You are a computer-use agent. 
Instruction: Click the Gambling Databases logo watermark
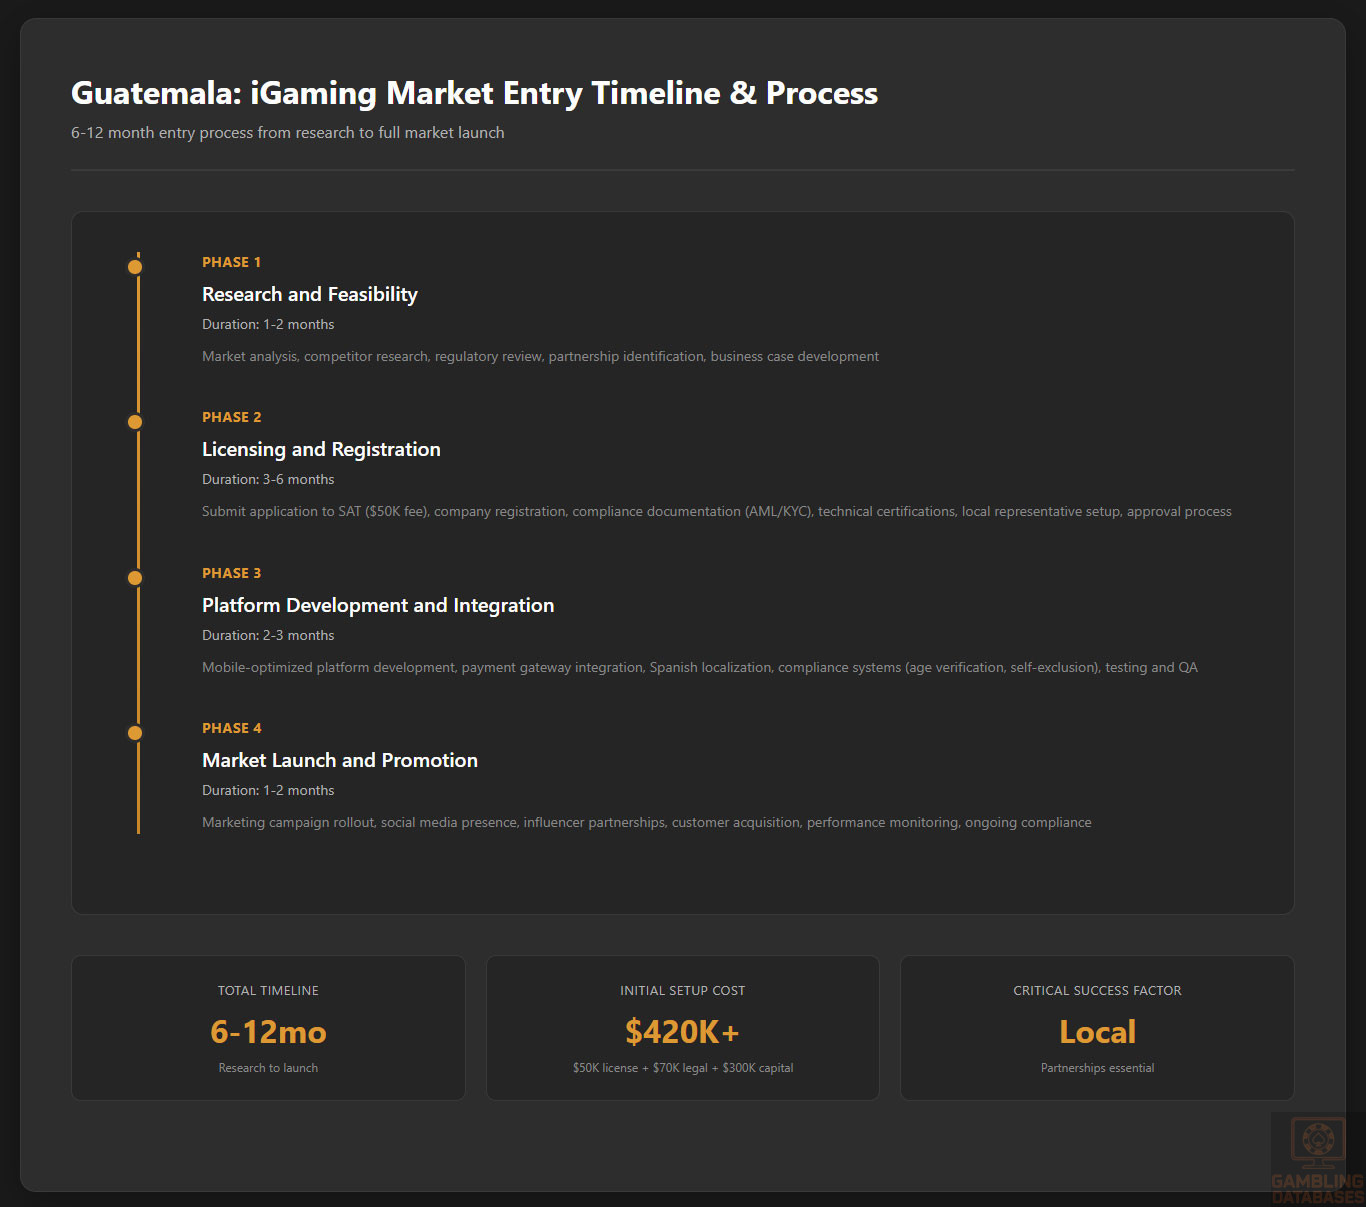[x=1317, y=1158]
